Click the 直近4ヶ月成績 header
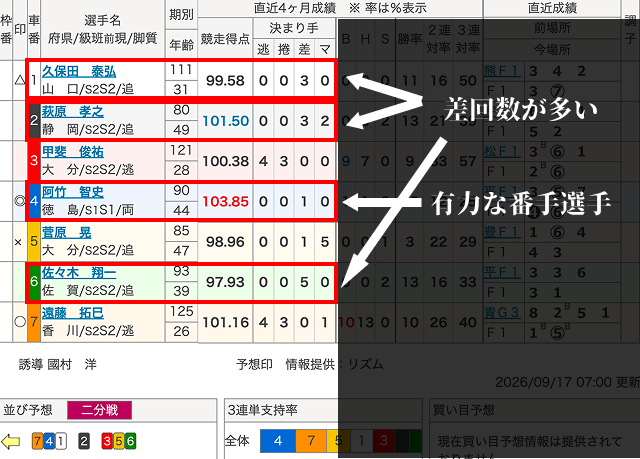 [295, 8]
